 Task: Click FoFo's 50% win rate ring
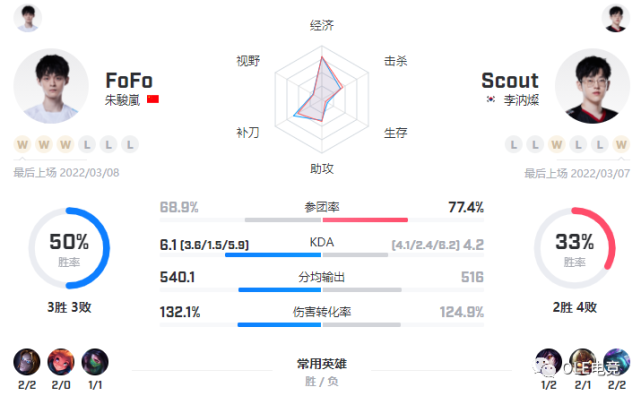[69, 248]
